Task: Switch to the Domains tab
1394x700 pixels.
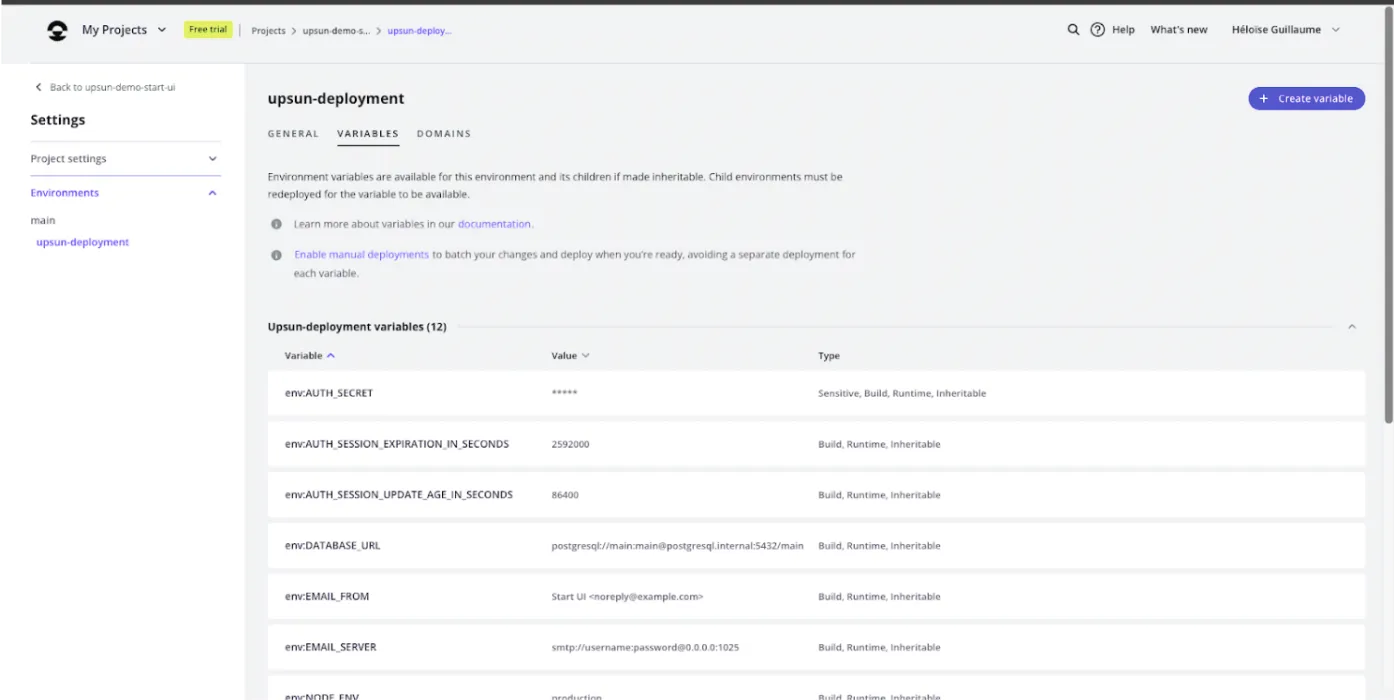Action: point(443,134)
